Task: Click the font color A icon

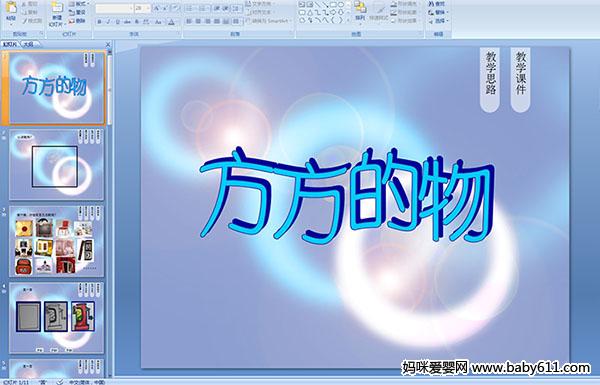Action: pyautogui.click(x=171, y=22)
